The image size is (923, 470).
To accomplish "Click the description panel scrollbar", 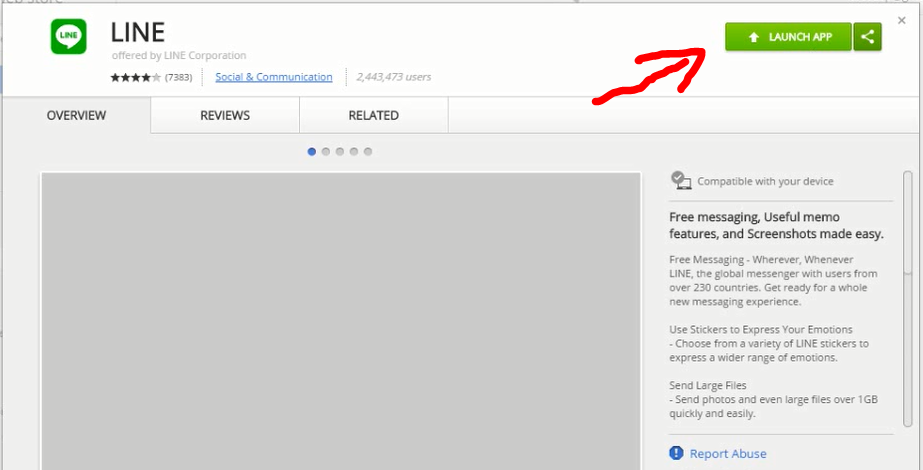I will coord(908,297).
